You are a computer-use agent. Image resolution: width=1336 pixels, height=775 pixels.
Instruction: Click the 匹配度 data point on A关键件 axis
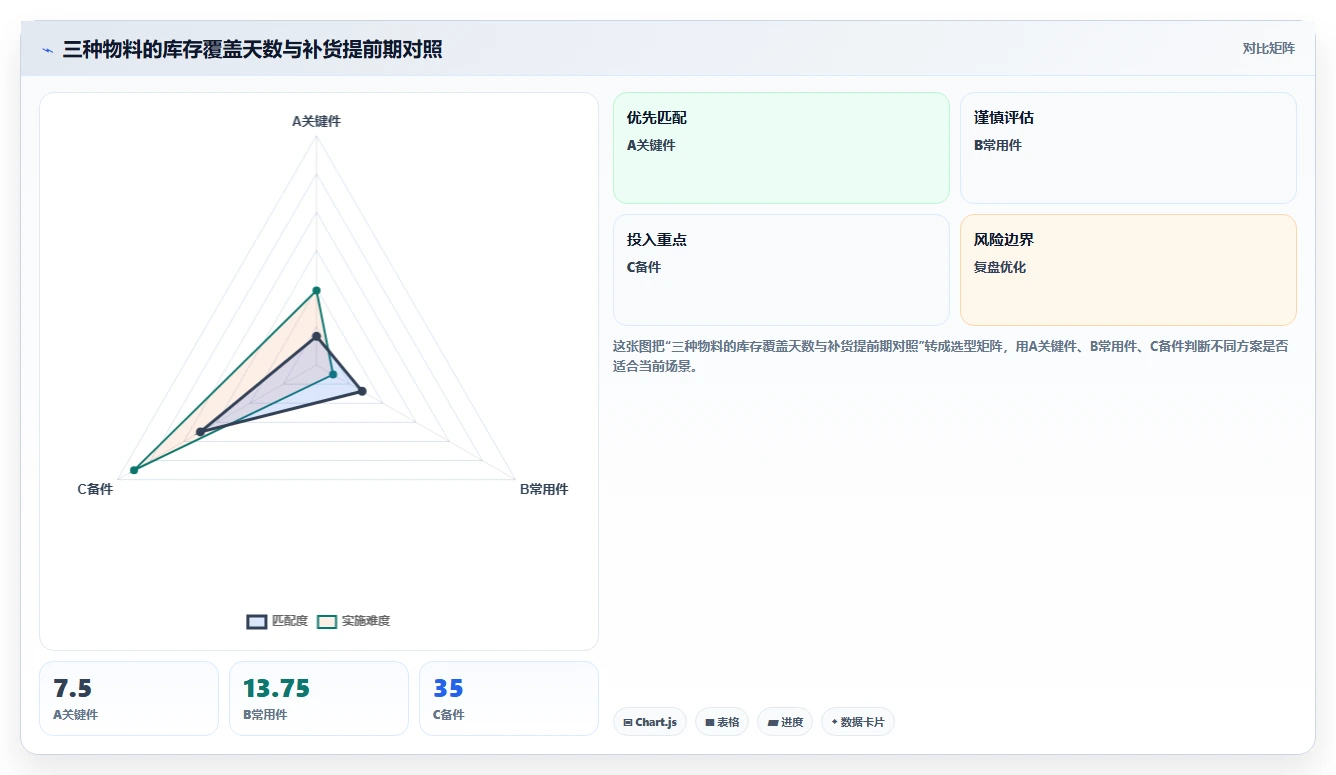[x=316, y=336]
